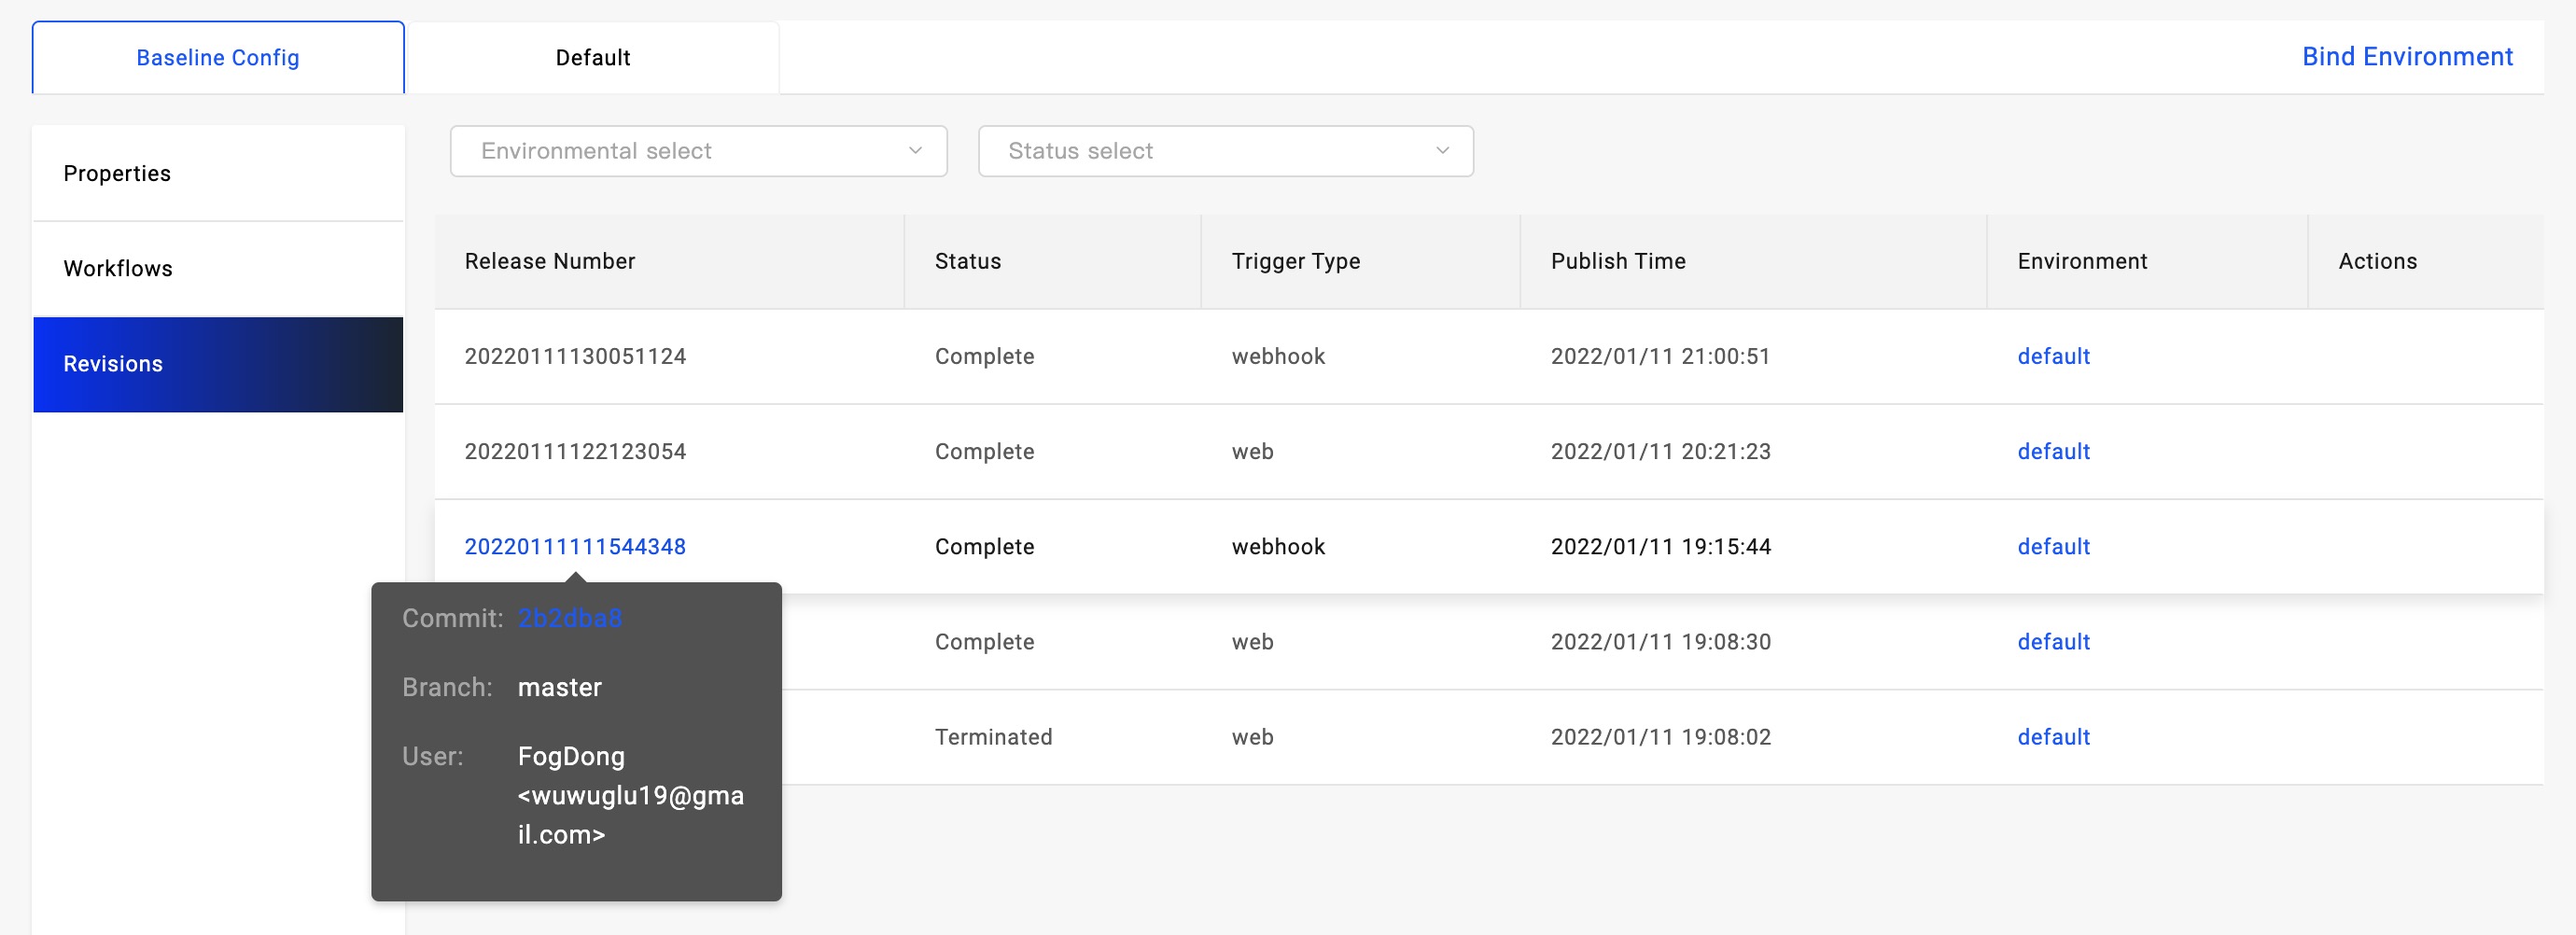Switch to the Baseline Config tab
This screenshot has width=2576, height=935.
pyautogui.click(x=218, y=58)
